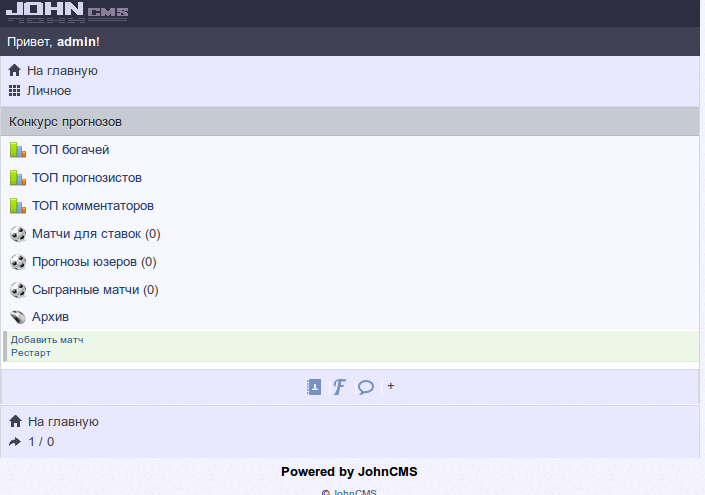Click the 'Powered by JohnCMS' text

(x=349, y=472)
